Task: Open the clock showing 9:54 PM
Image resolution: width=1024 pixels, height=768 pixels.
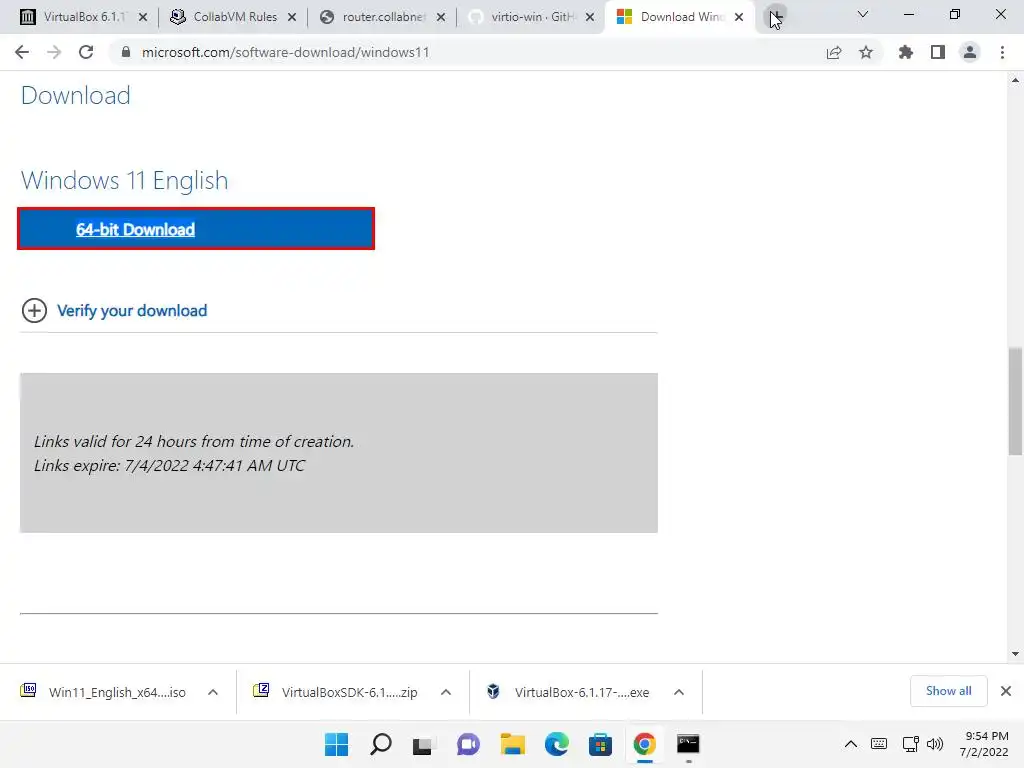Action: coord(984,744)
